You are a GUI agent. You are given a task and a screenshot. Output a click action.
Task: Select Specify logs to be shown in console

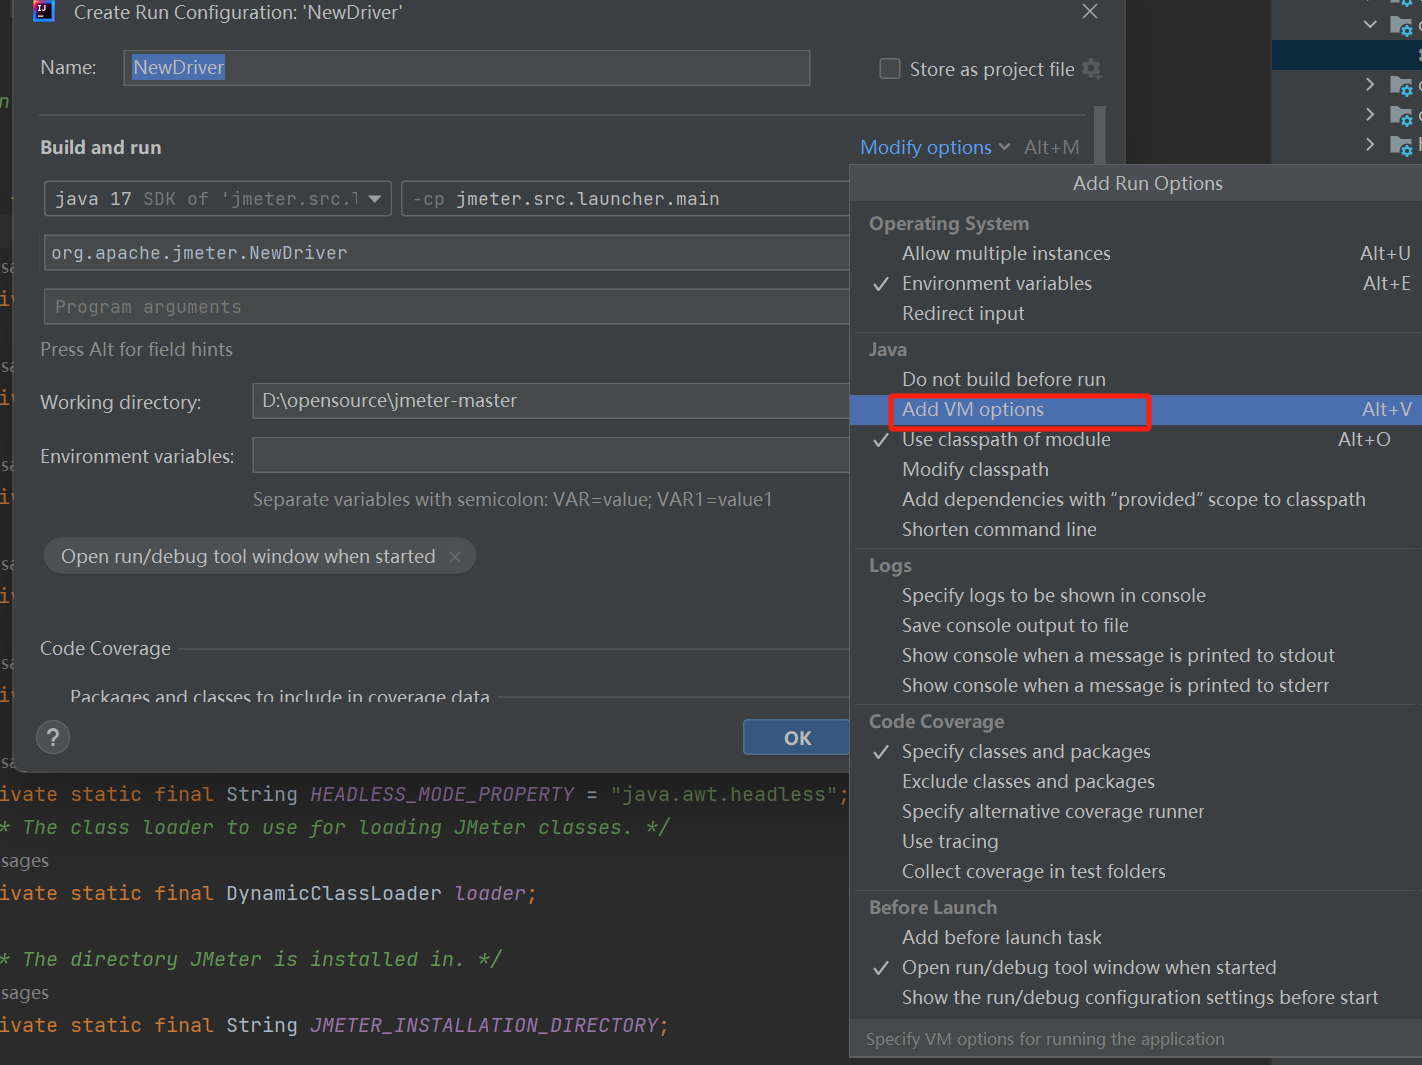click(x=1135, y=596)
